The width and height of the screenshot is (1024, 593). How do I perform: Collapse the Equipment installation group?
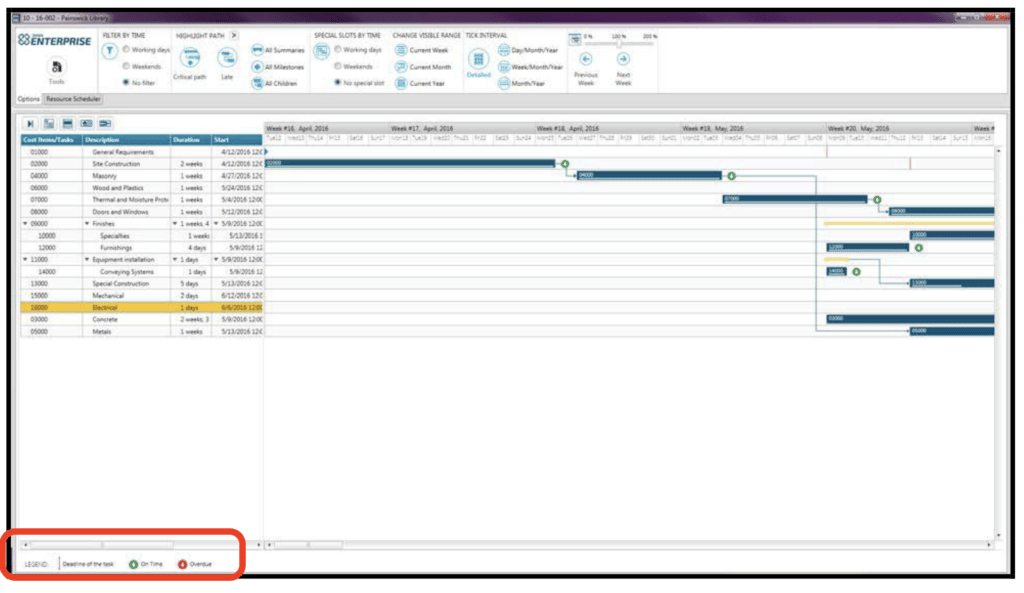(x=87, y=259)
